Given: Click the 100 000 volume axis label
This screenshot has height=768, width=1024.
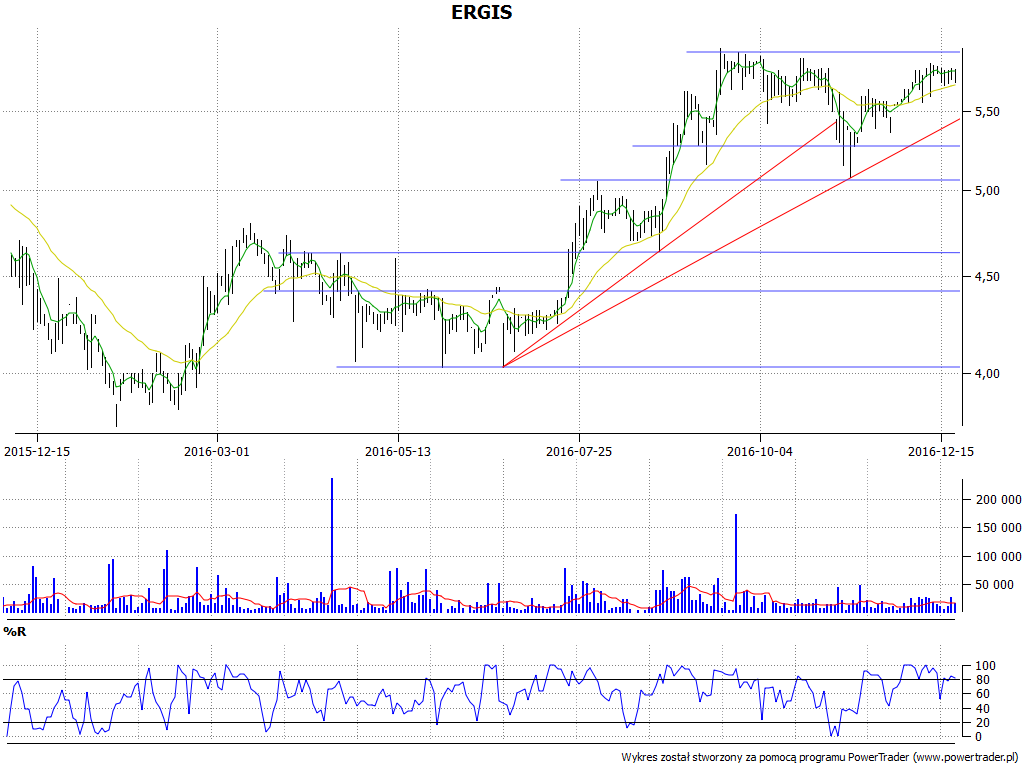Looking at the screenshot, I should [x=999, y=556].
